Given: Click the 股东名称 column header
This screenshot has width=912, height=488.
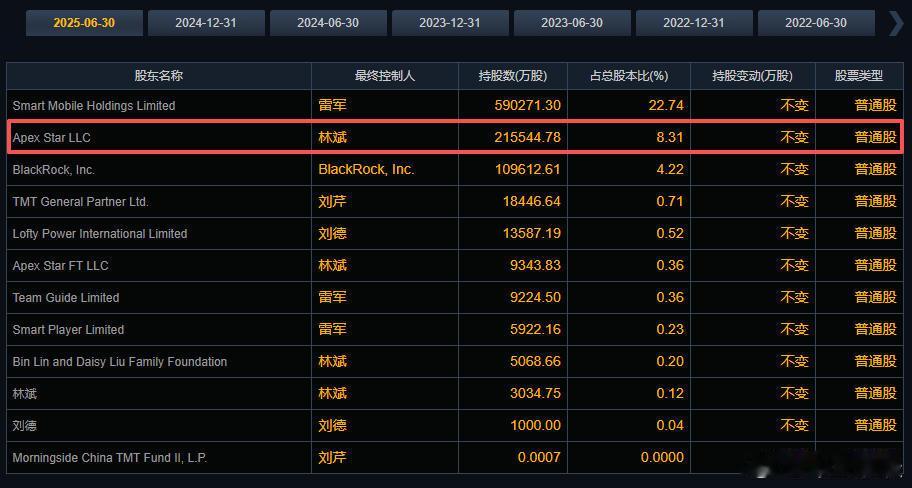Looking at the screenshot, I should 159,76.
